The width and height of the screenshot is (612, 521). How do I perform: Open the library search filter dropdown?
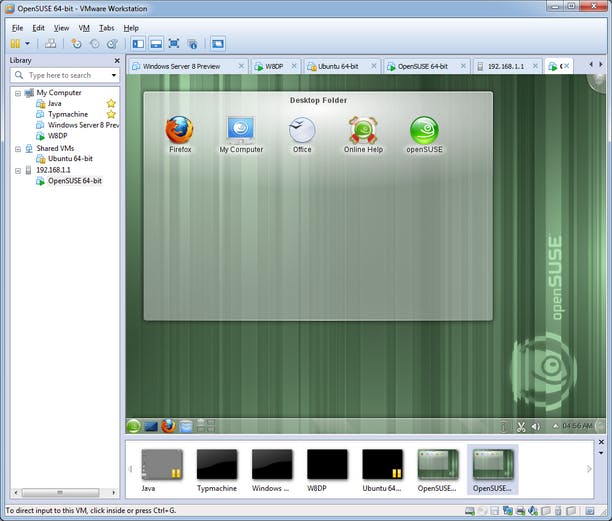tap(114, 75)
